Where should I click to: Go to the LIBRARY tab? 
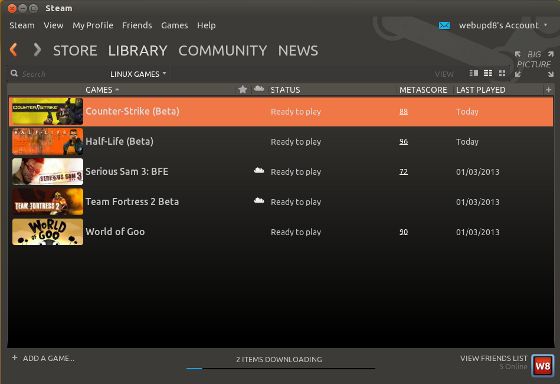point(138,50)
